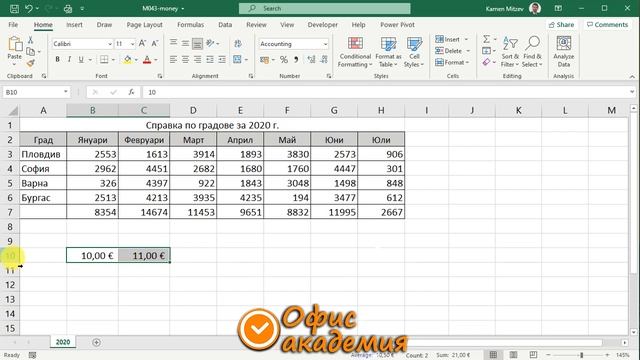Click the Analyze Data button
Screen dimensions: 640x360
(x=564, y=52)
